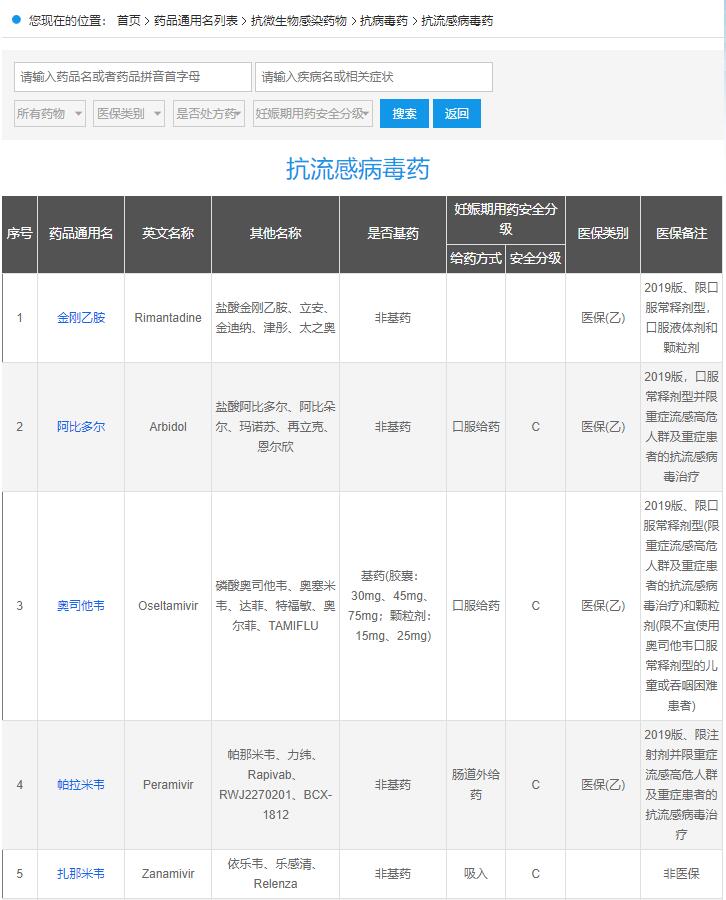The height and width of the screenshot is (900, 726).
Task: Go to 抗微生物感染药物 breadcrumb
Action: (x=298, y=21)
